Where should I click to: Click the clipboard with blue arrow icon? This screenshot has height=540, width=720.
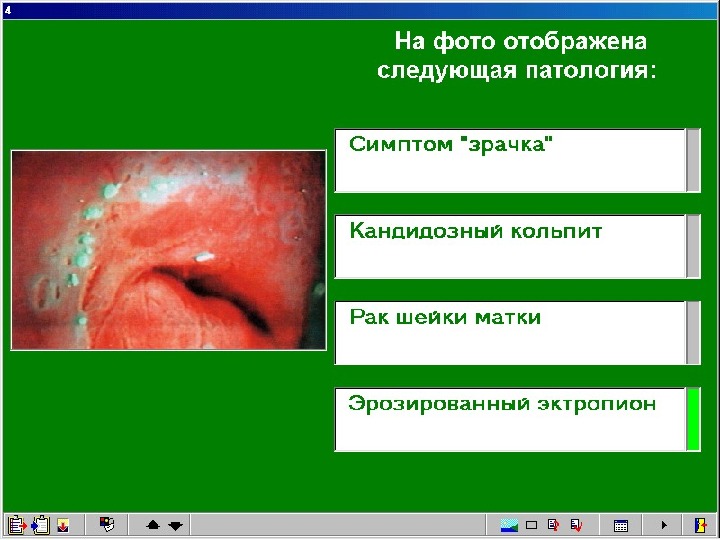pyautogui.click(x=40, y=524)
